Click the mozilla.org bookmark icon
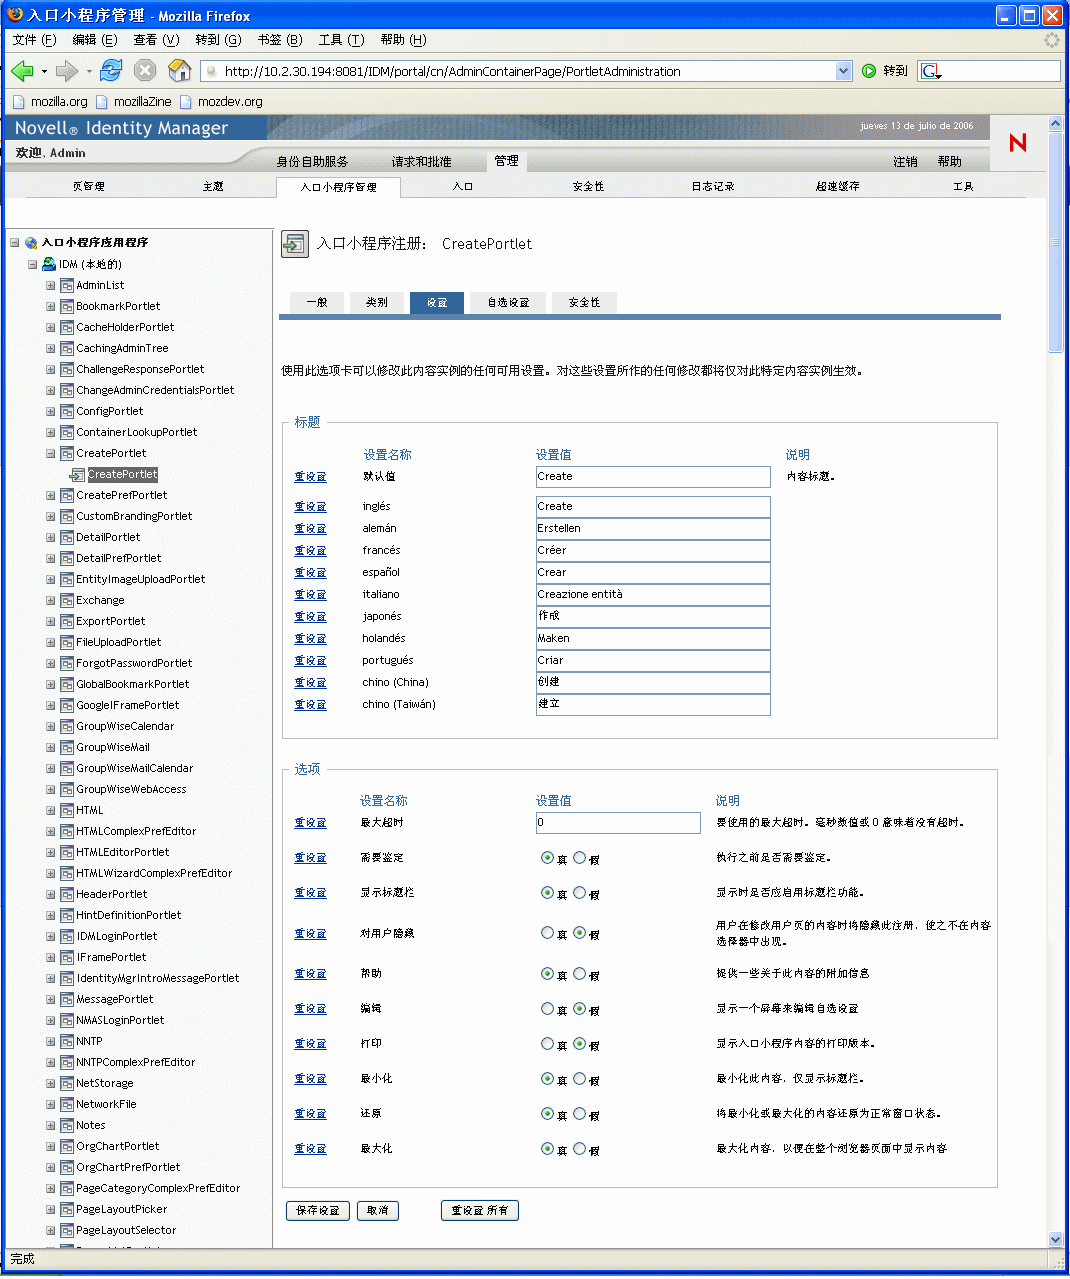This screenshot has width=1070, height=1279. [18, 101]
